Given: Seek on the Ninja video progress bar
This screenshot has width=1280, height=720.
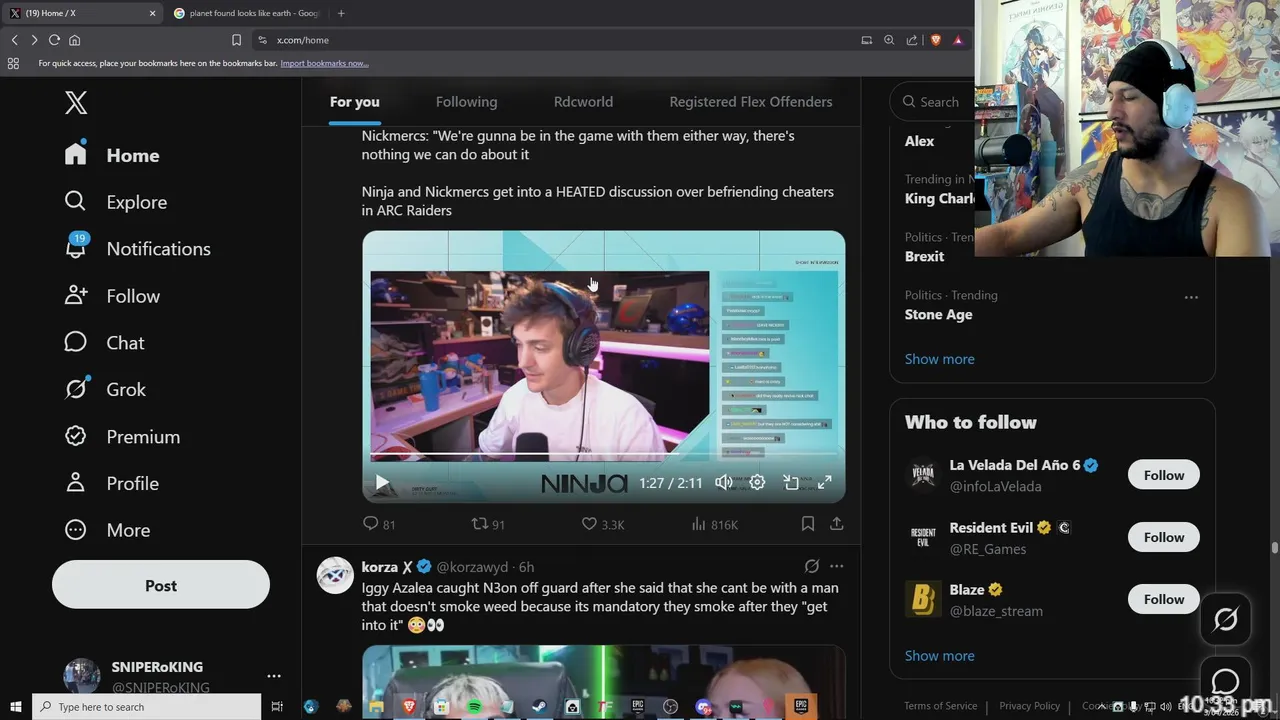Looking at the screenshot, I should tap(604, 455).
